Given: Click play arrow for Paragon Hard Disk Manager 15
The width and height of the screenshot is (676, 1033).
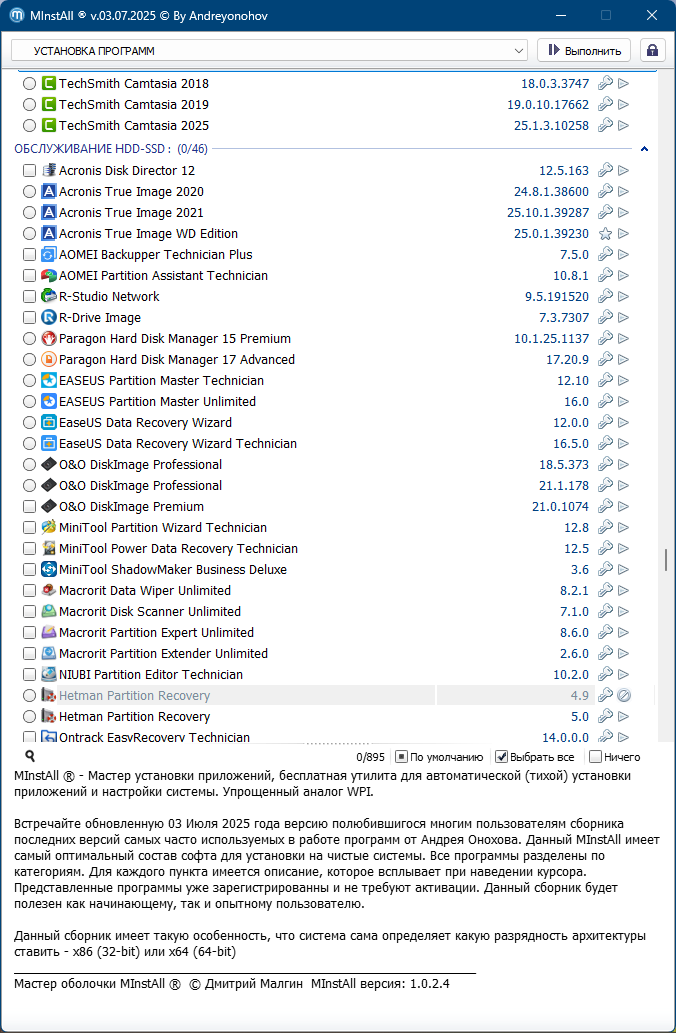Looking at the screenshot, I should click(x=623, y=339).
